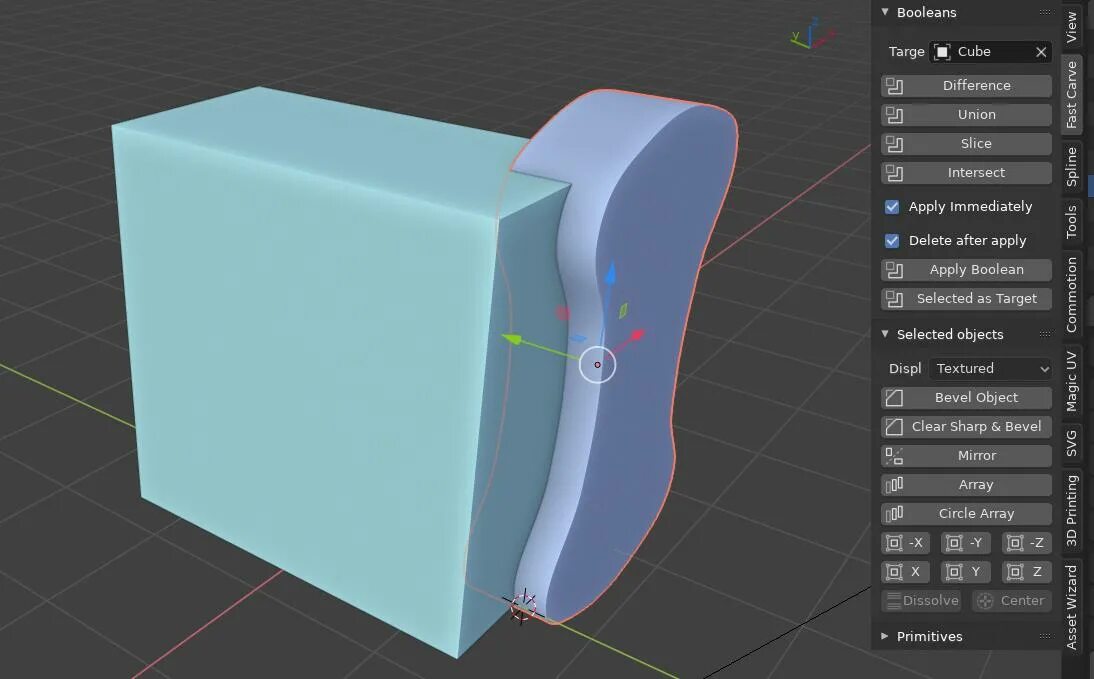Screen dimensions: 1094x679
Task: Click the Center button
Action: click(1012, 601)
